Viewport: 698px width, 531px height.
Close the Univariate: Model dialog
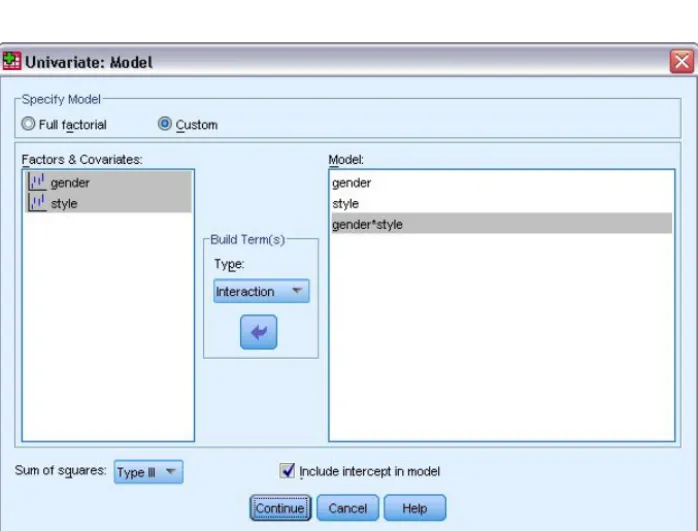pyautogui.click(x=682, y=61)
